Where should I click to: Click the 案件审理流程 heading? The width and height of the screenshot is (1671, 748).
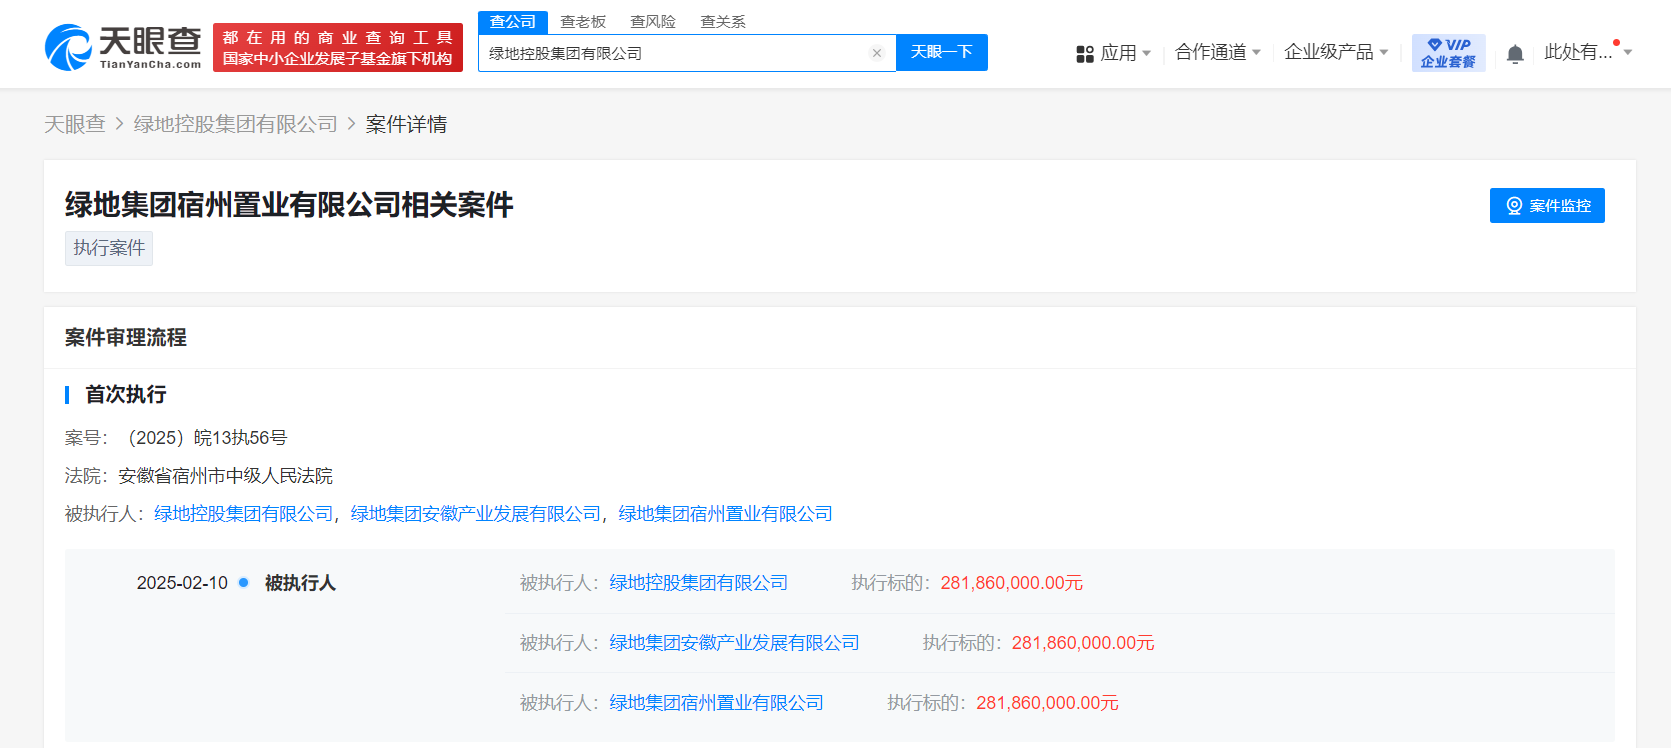[126, 338]
